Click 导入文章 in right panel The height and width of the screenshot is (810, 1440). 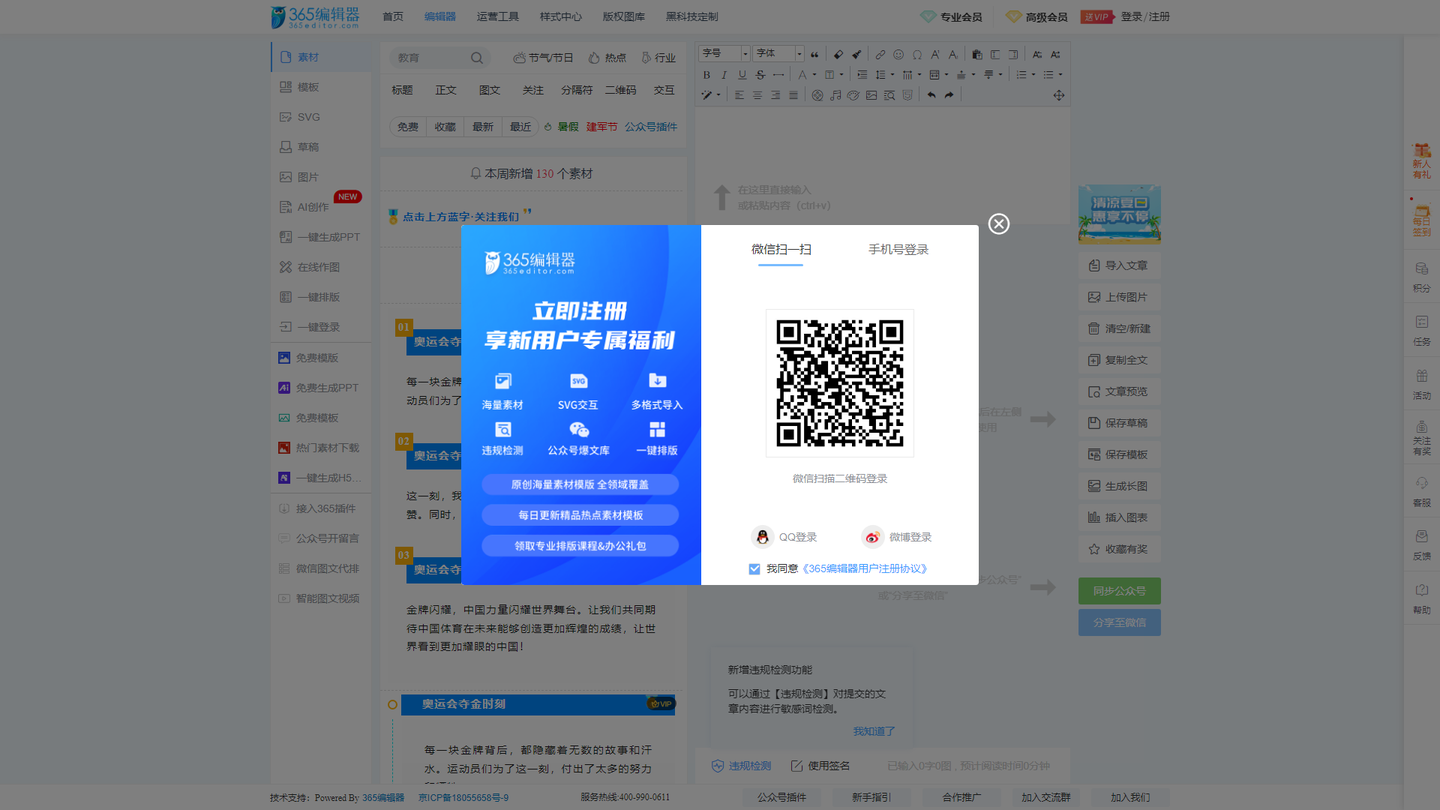coord(1119,266)
